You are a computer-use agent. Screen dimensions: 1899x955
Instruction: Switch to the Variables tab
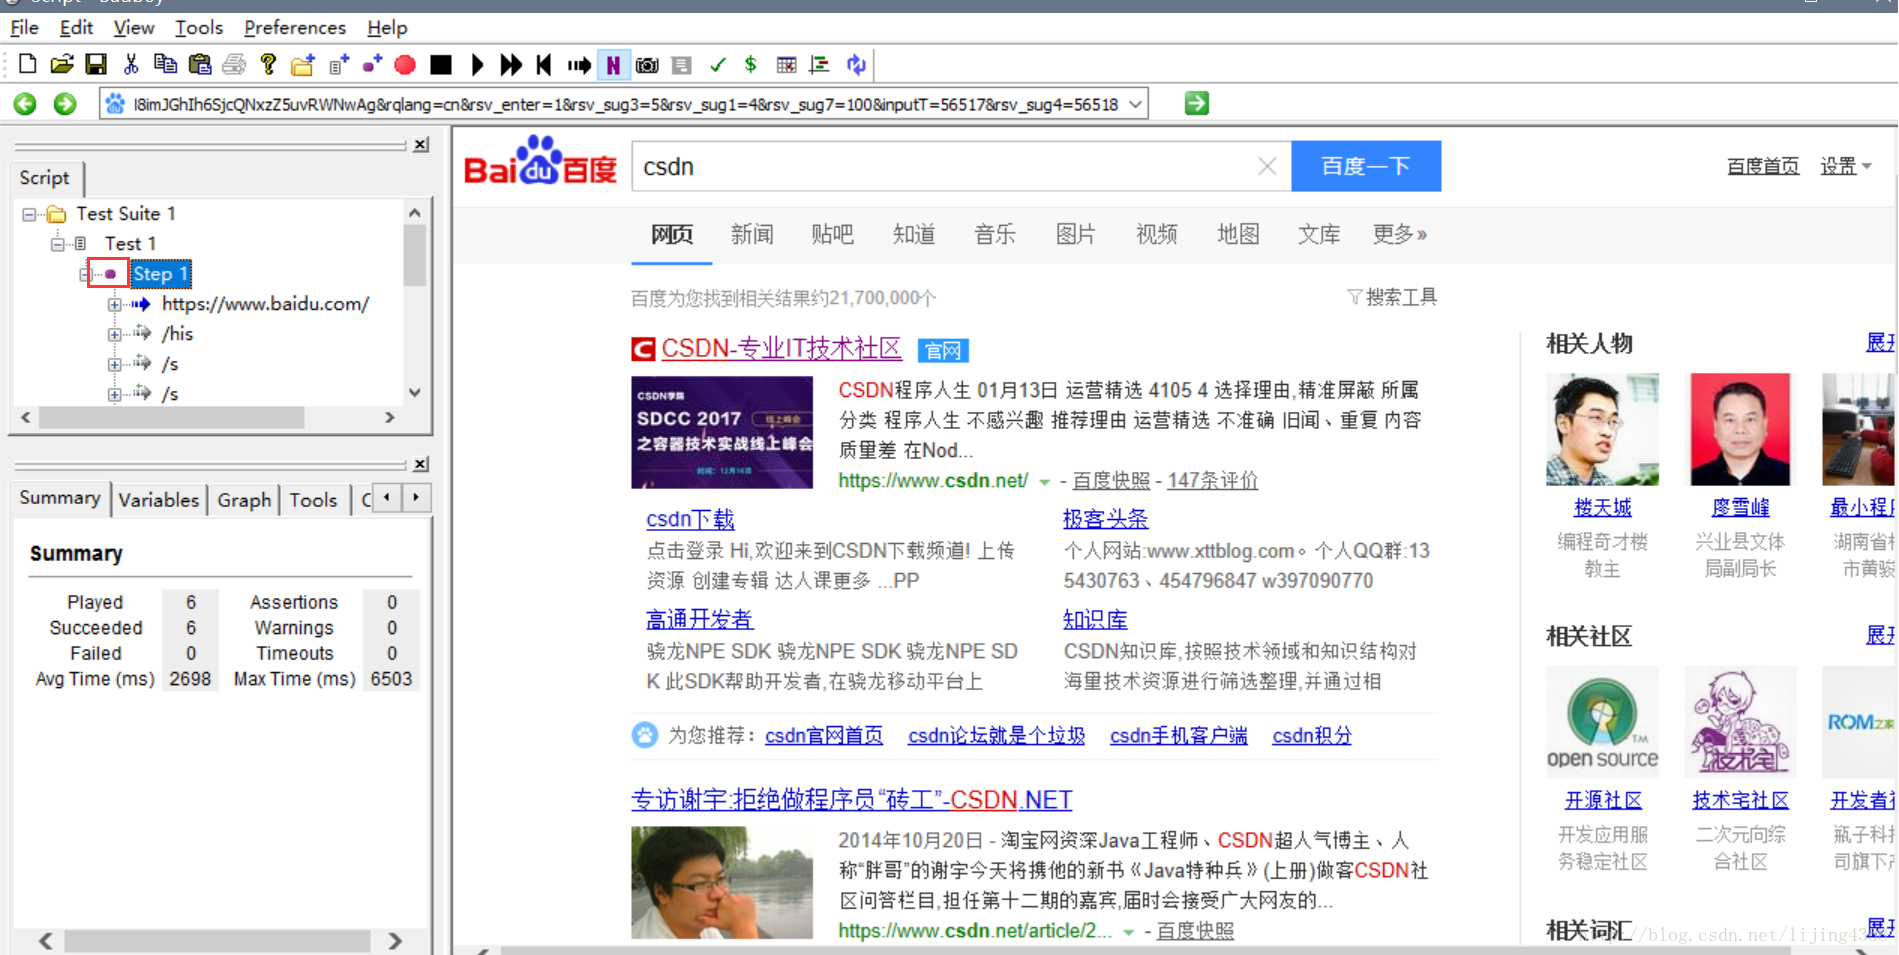pos(158,499)
